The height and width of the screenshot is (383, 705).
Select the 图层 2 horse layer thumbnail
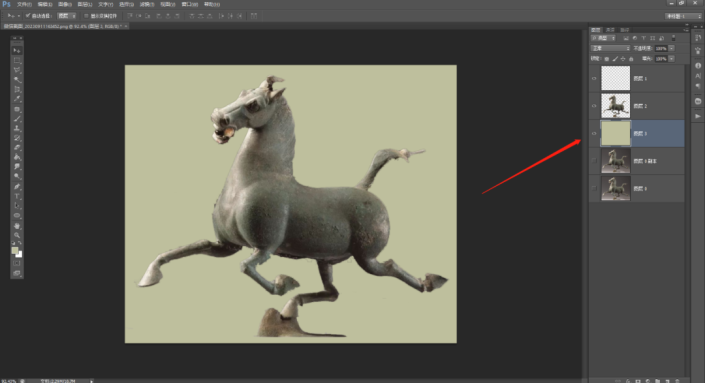click(616, 106)
